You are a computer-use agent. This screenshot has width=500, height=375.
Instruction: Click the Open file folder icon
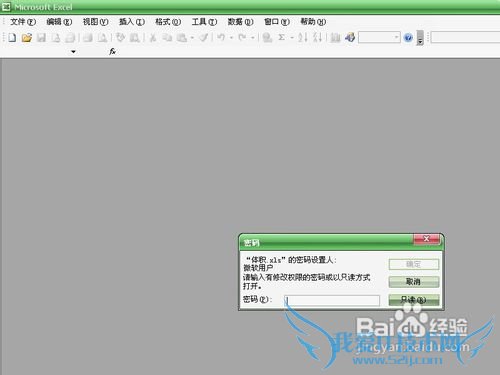pos(27,37)
